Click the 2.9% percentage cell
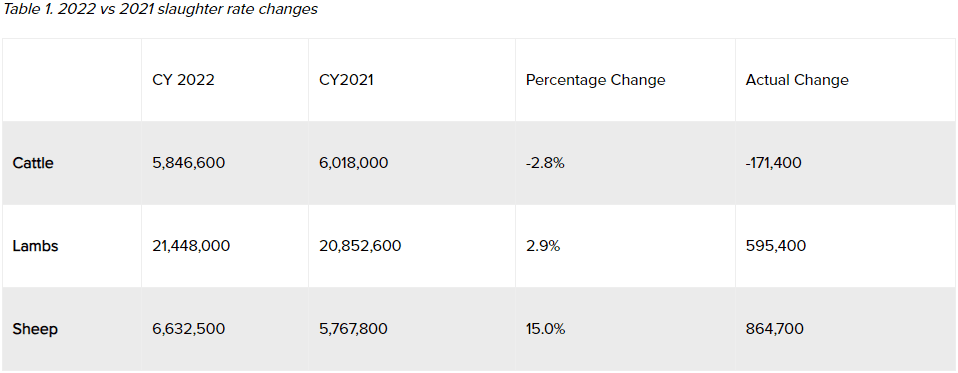This screenshot has width=958, height=373. click(x=543, y=246)
